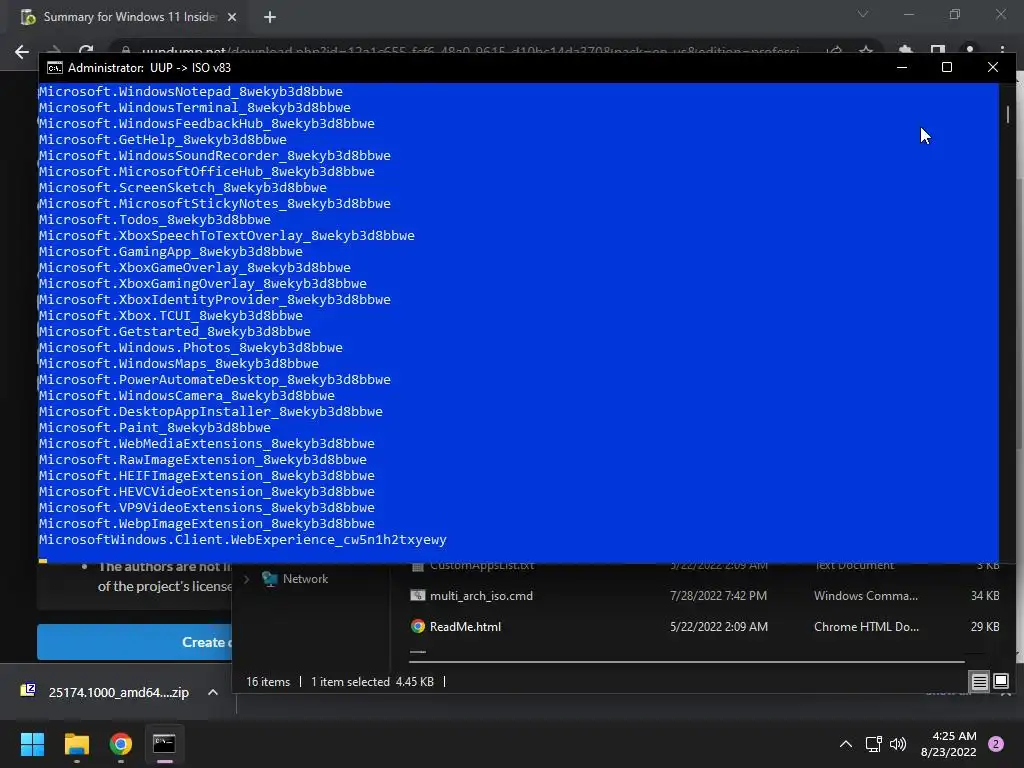The height and width of the screenshot is (768, 1024).
Task: Click the Chrome back arrow button
Action: click(22, 52)
